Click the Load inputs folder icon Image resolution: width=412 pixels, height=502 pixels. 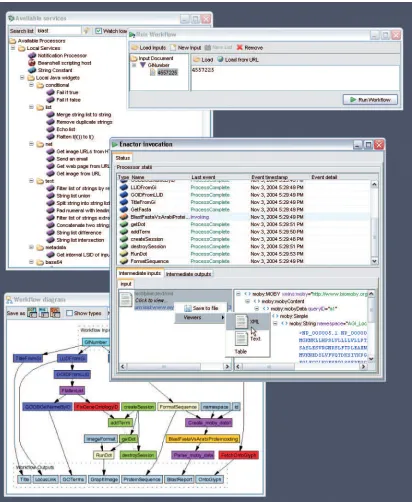pos(135,48)
